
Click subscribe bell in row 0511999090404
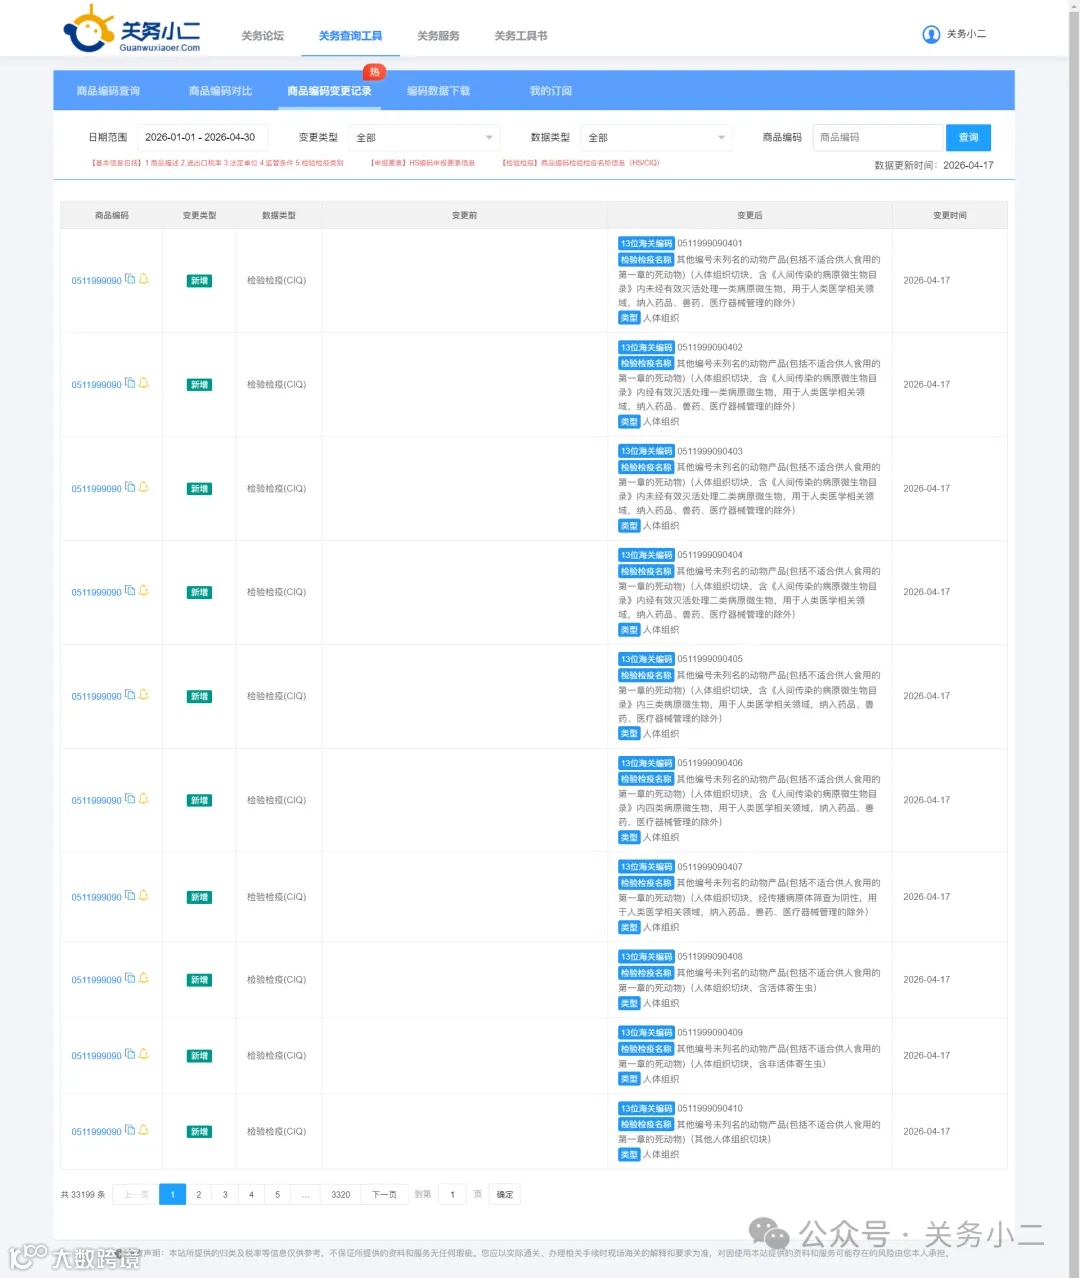pos(143,591)
